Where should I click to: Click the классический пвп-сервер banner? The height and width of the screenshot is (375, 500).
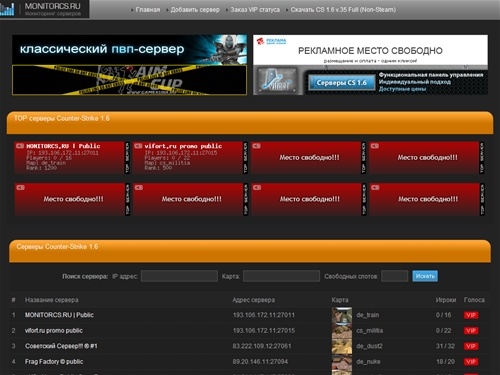click(130, 50)
